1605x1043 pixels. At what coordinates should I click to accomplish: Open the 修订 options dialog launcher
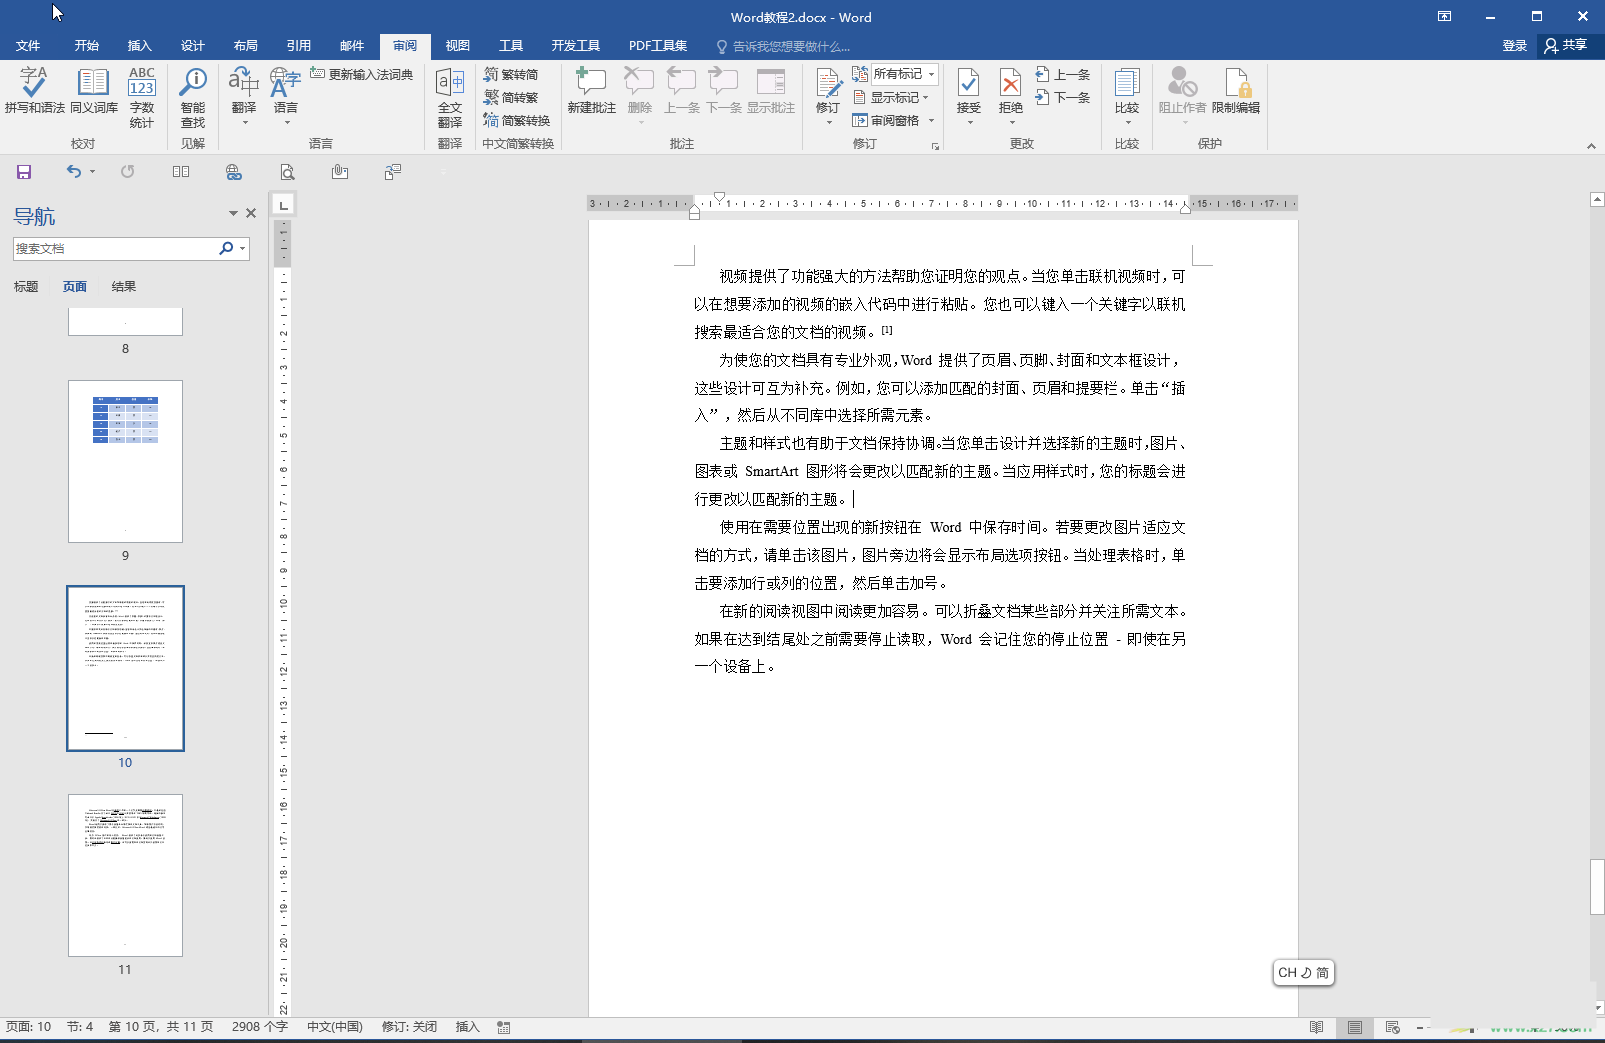coord(936,146)
